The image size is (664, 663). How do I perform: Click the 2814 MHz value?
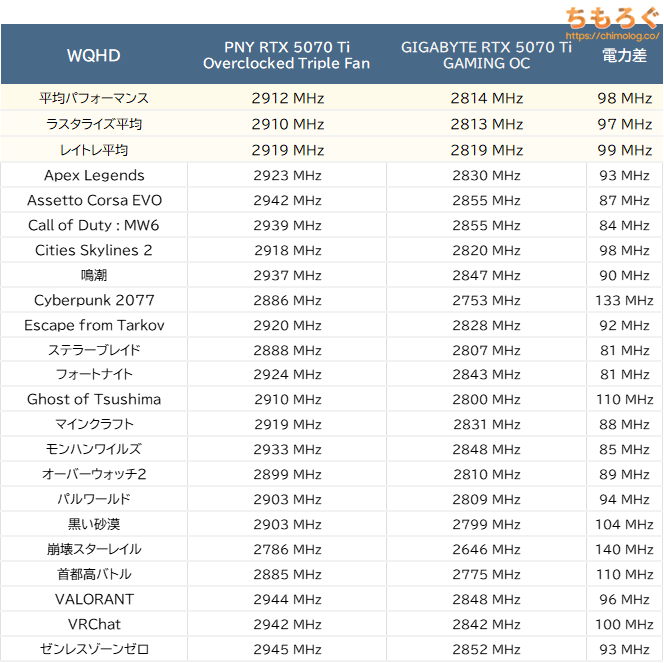click(487, 98)
